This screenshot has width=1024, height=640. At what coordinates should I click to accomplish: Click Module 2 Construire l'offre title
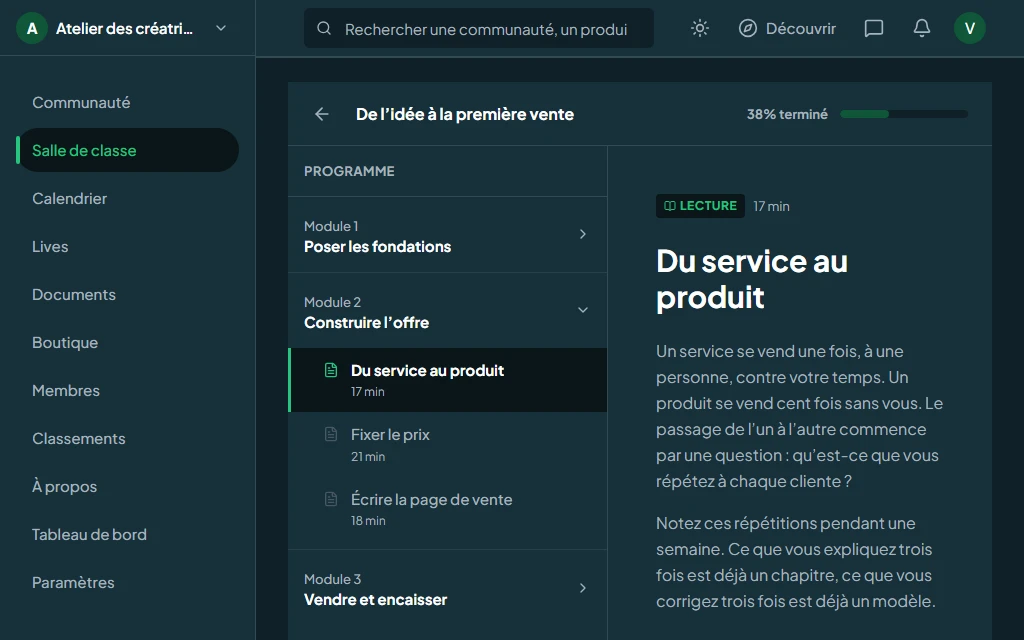366,323
